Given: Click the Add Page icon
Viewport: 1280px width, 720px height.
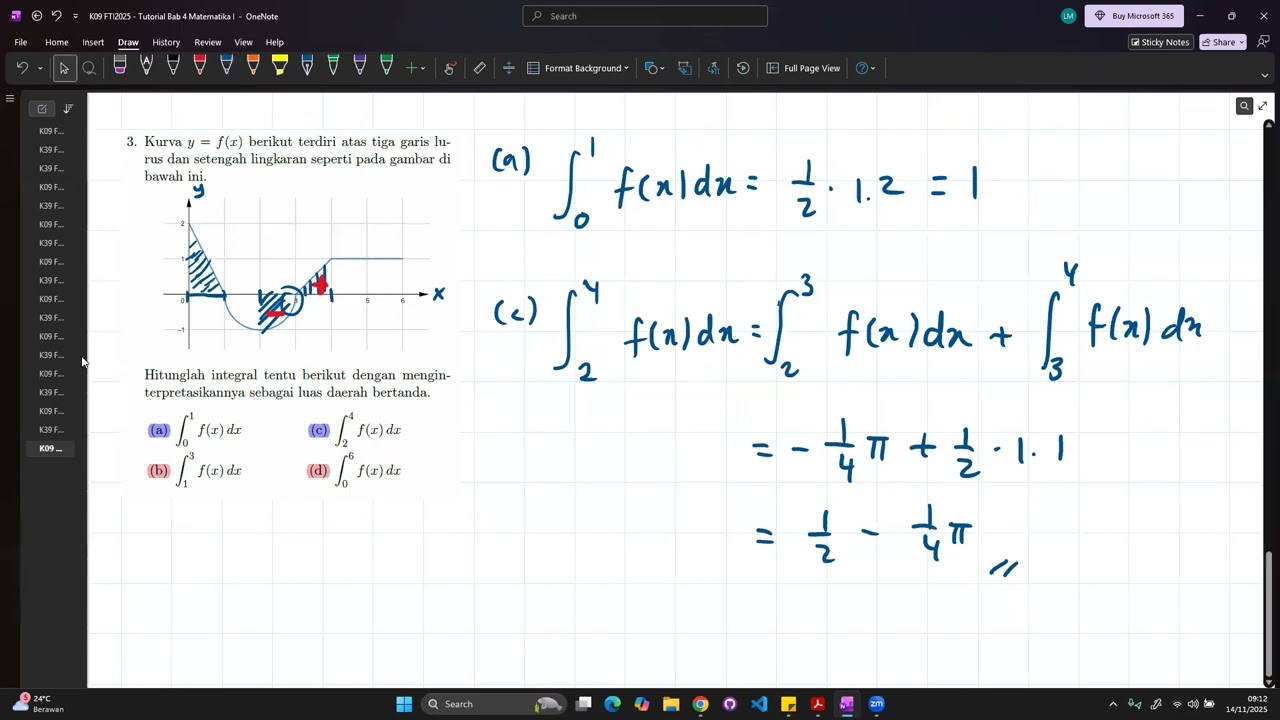Looking at the screenshot, I should coord(42,108).
